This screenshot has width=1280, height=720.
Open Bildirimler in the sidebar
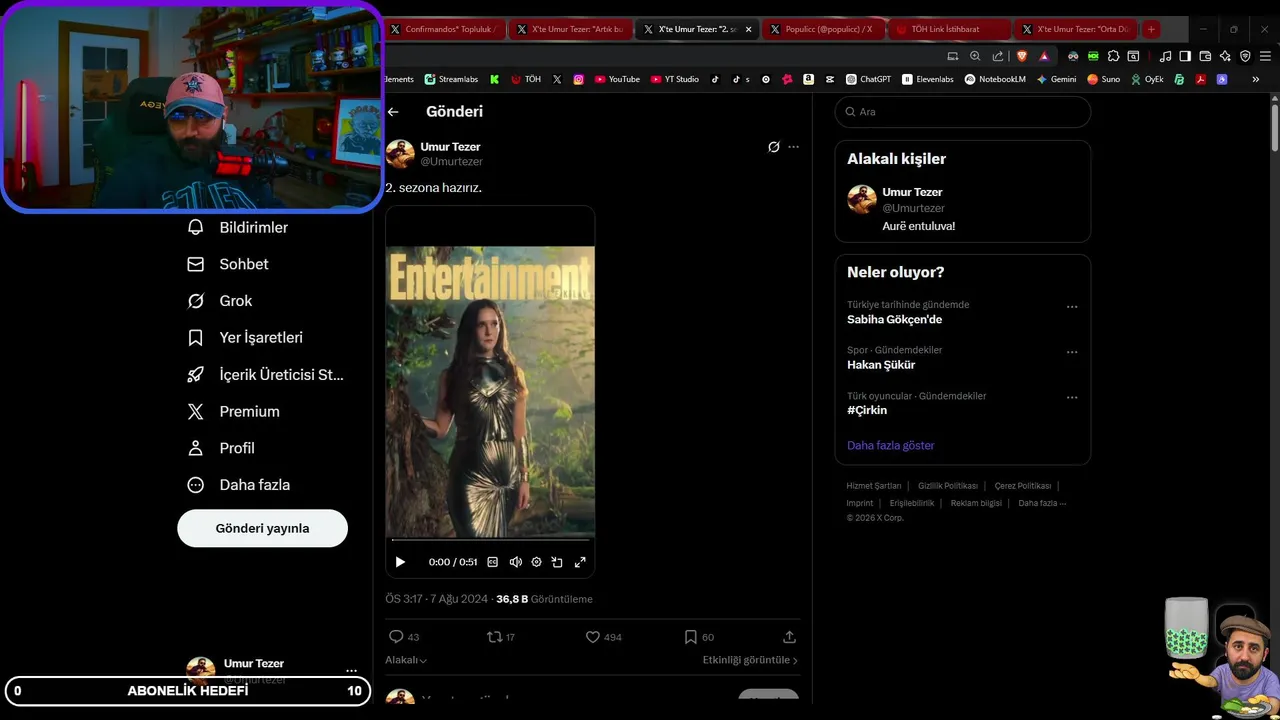coord(238,228)
